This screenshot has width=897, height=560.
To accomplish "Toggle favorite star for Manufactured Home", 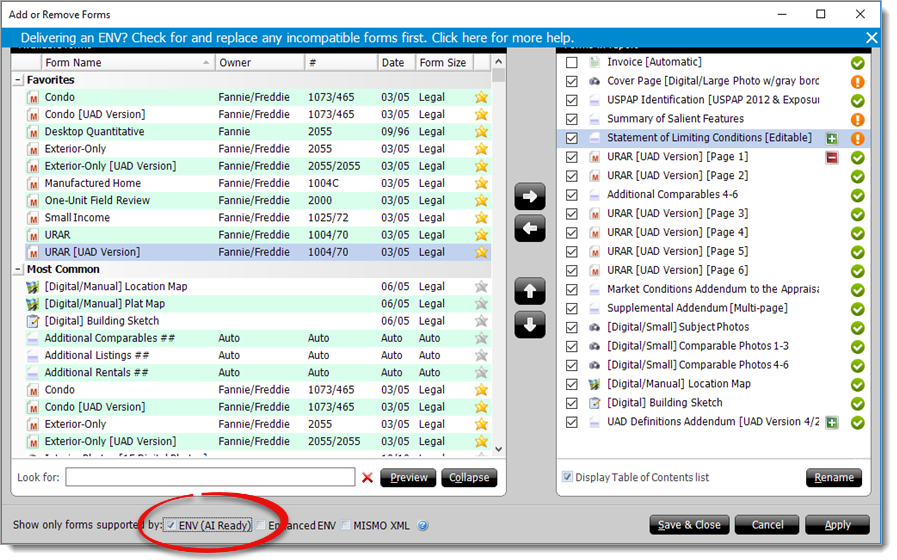I will (481, 183).
